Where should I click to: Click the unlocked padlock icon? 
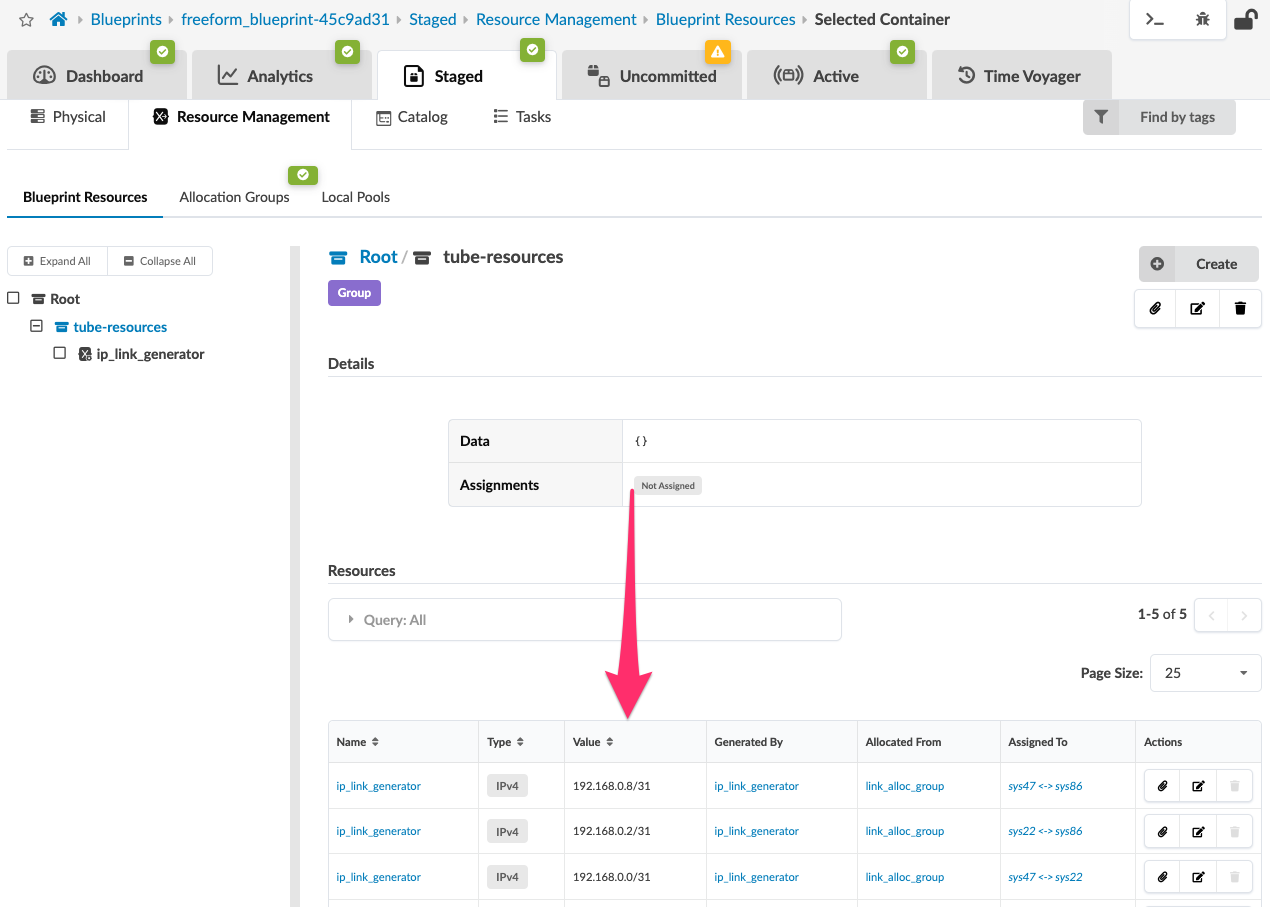(1245, 20)
